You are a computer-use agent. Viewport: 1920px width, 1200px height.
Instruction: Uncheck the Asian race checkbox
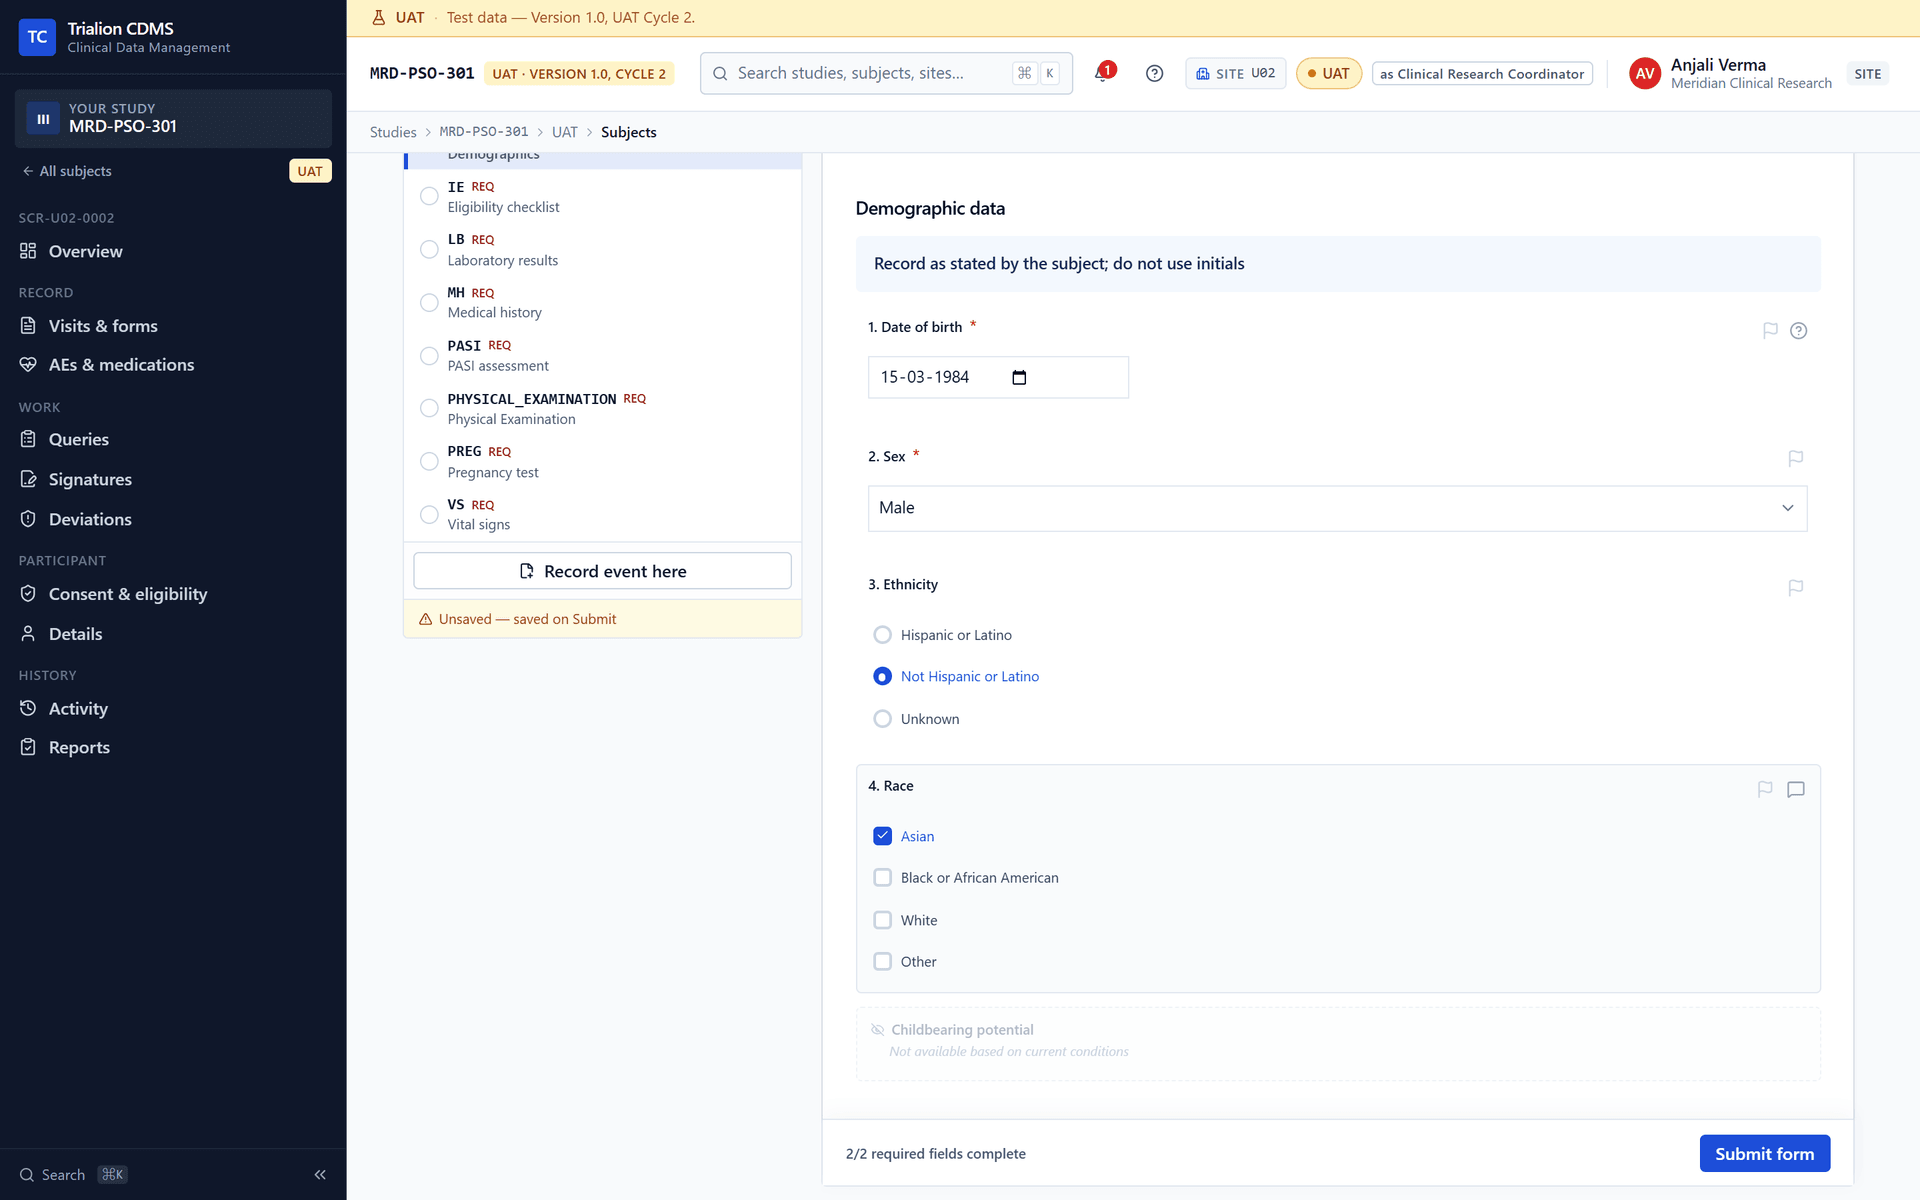882,836
